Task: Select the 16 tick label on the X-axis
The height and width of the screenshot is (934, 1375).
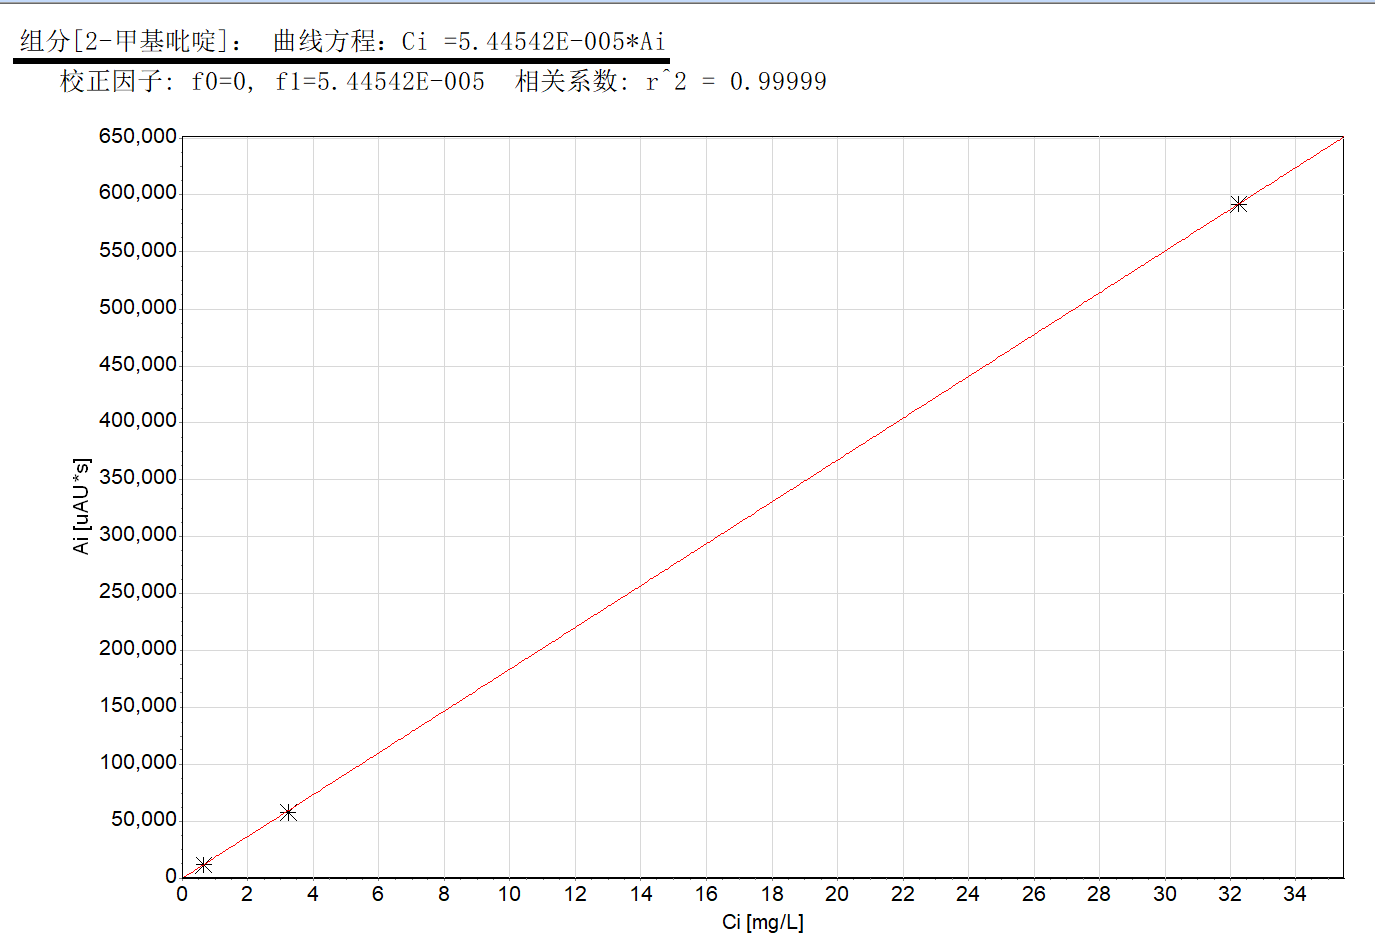Action: coord(706,894)
